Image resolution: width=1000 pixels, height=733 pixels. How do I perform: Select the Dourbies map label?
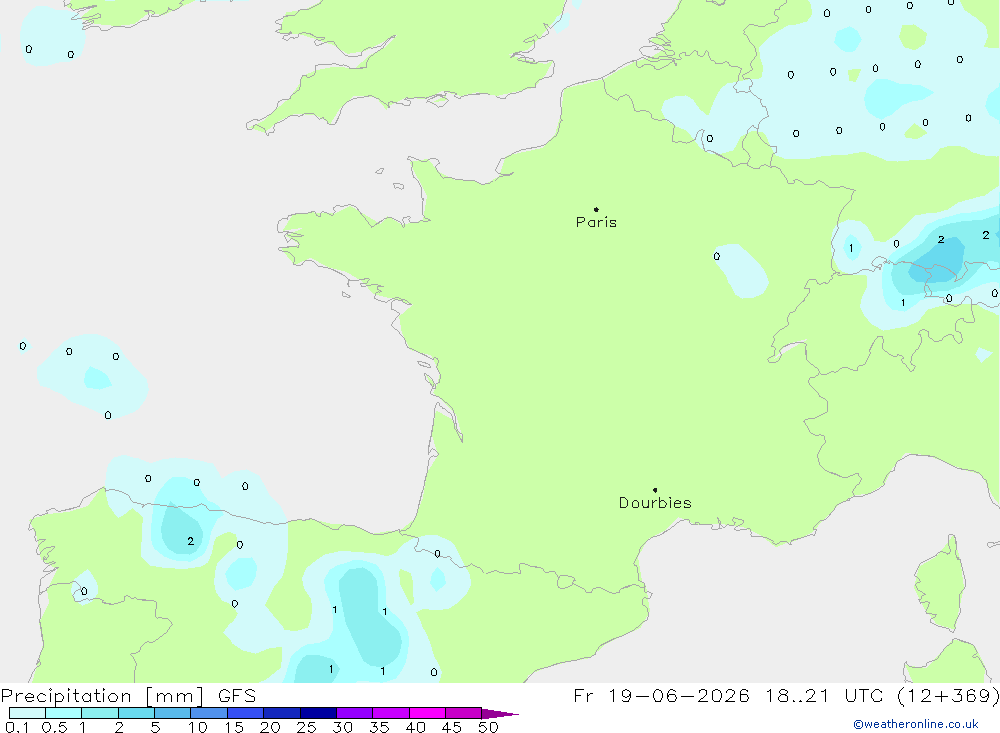pyautogui.click(x=655, y=503)
